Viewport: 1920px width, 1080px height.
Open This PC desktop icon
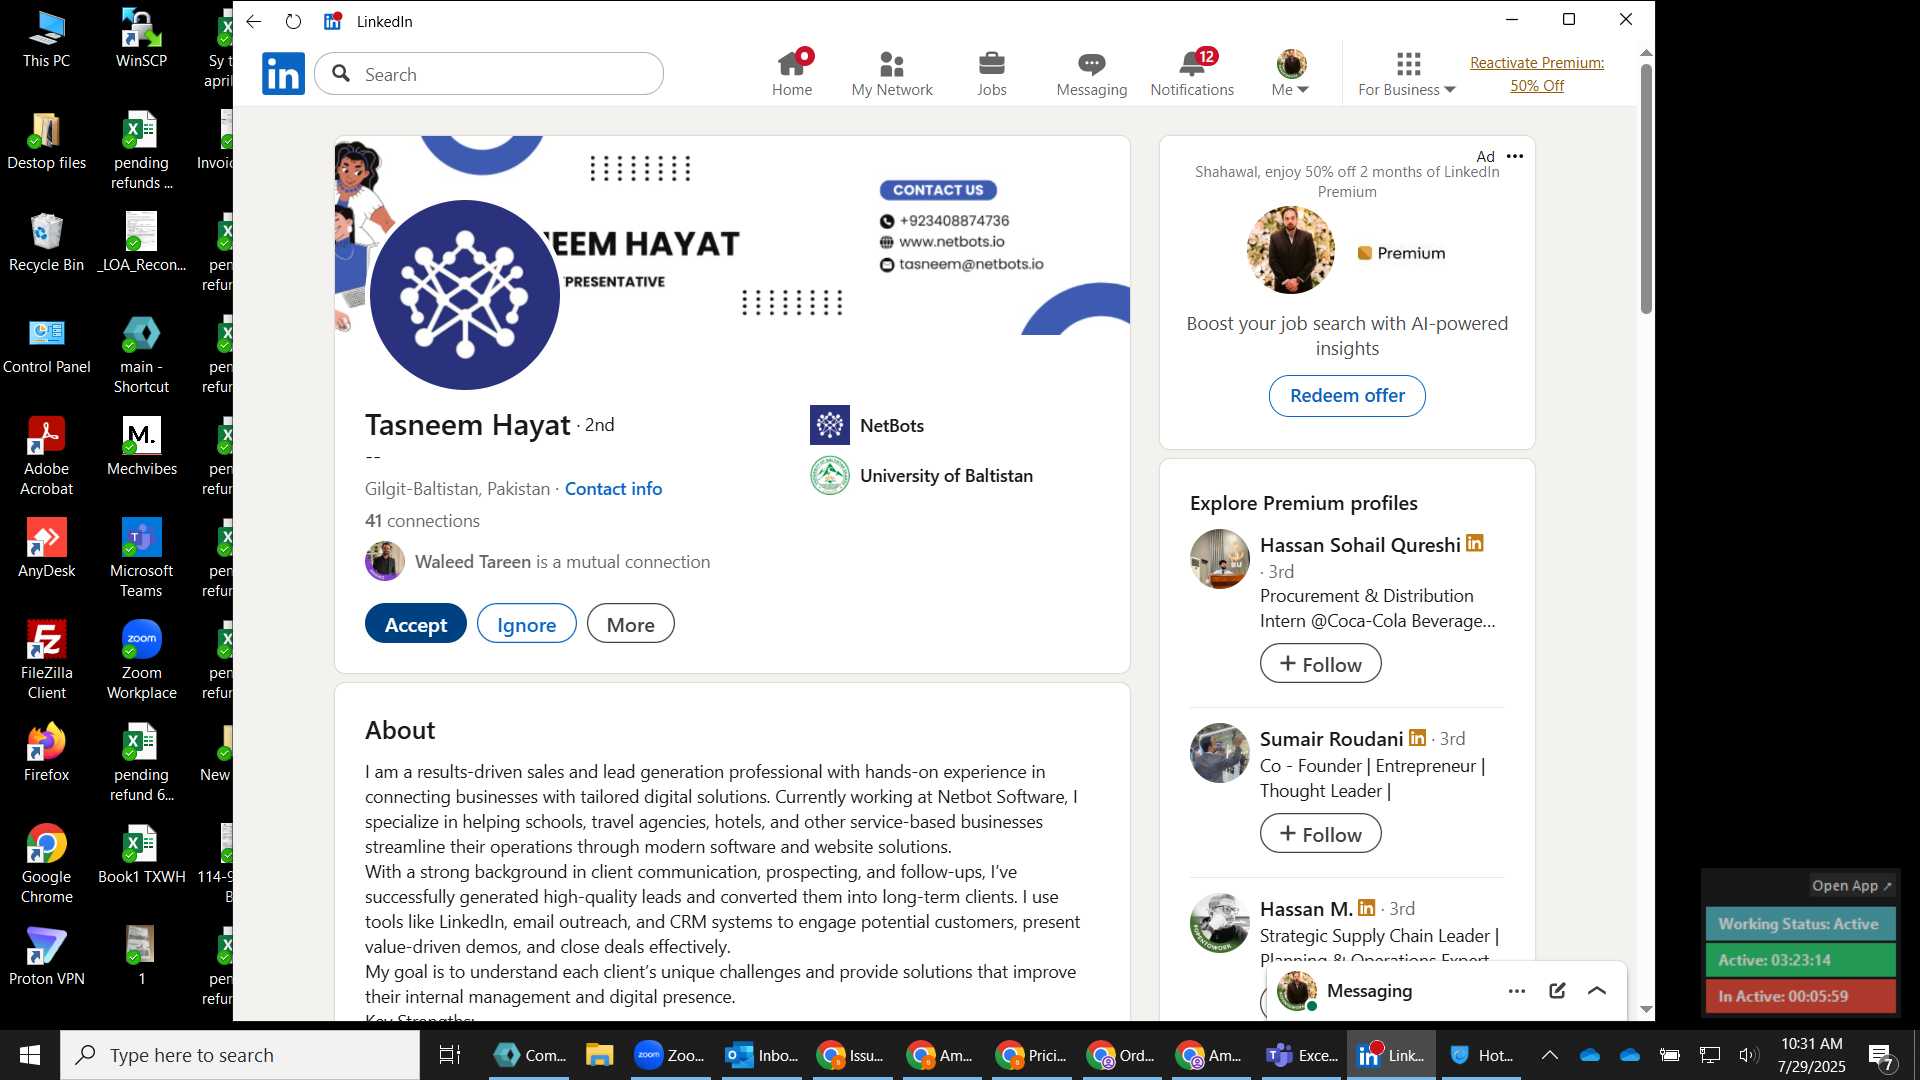click(x=46, y=38)
